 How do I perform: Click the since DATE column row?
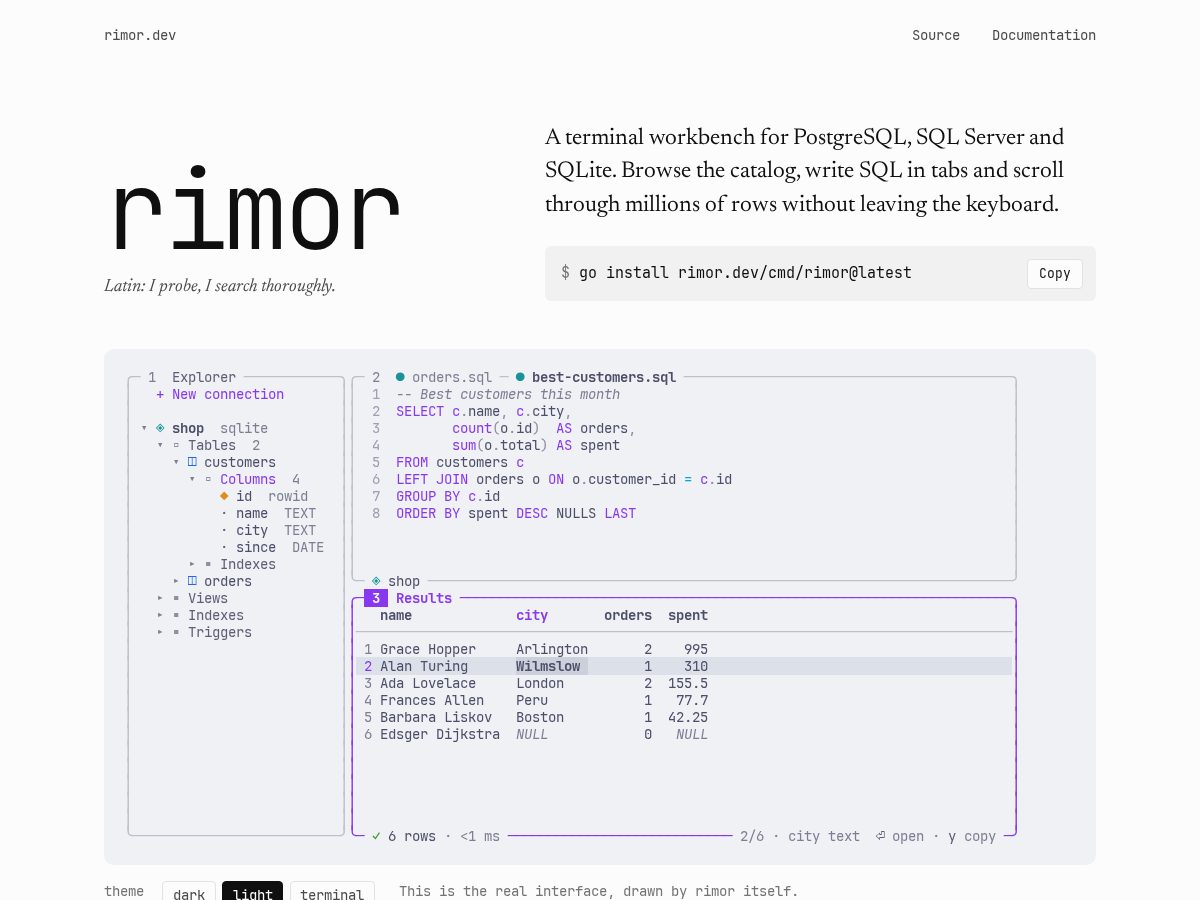[x=272, y=547]
